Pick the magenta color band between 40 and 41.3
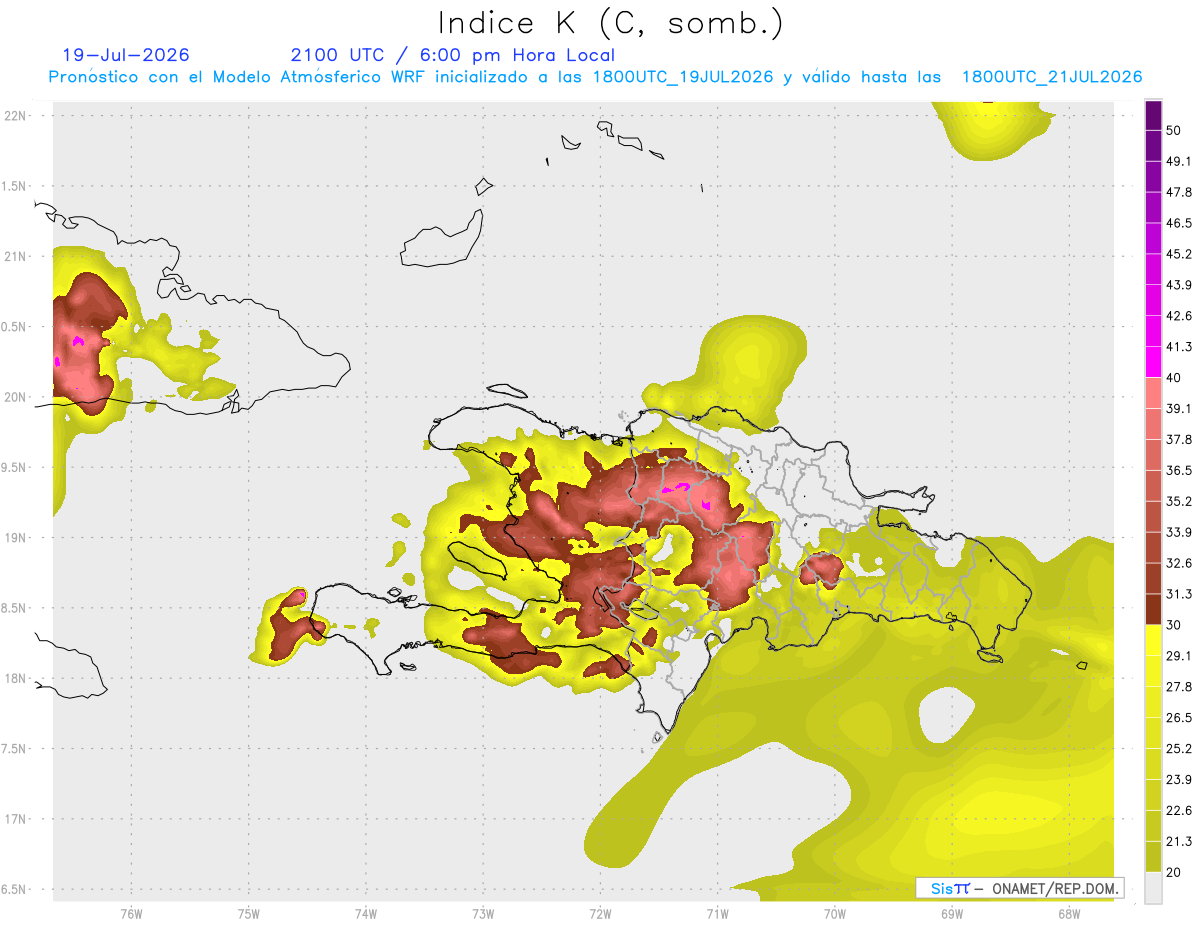Viewport: 1200px width, 927px height. click(x=1154, y=362)
